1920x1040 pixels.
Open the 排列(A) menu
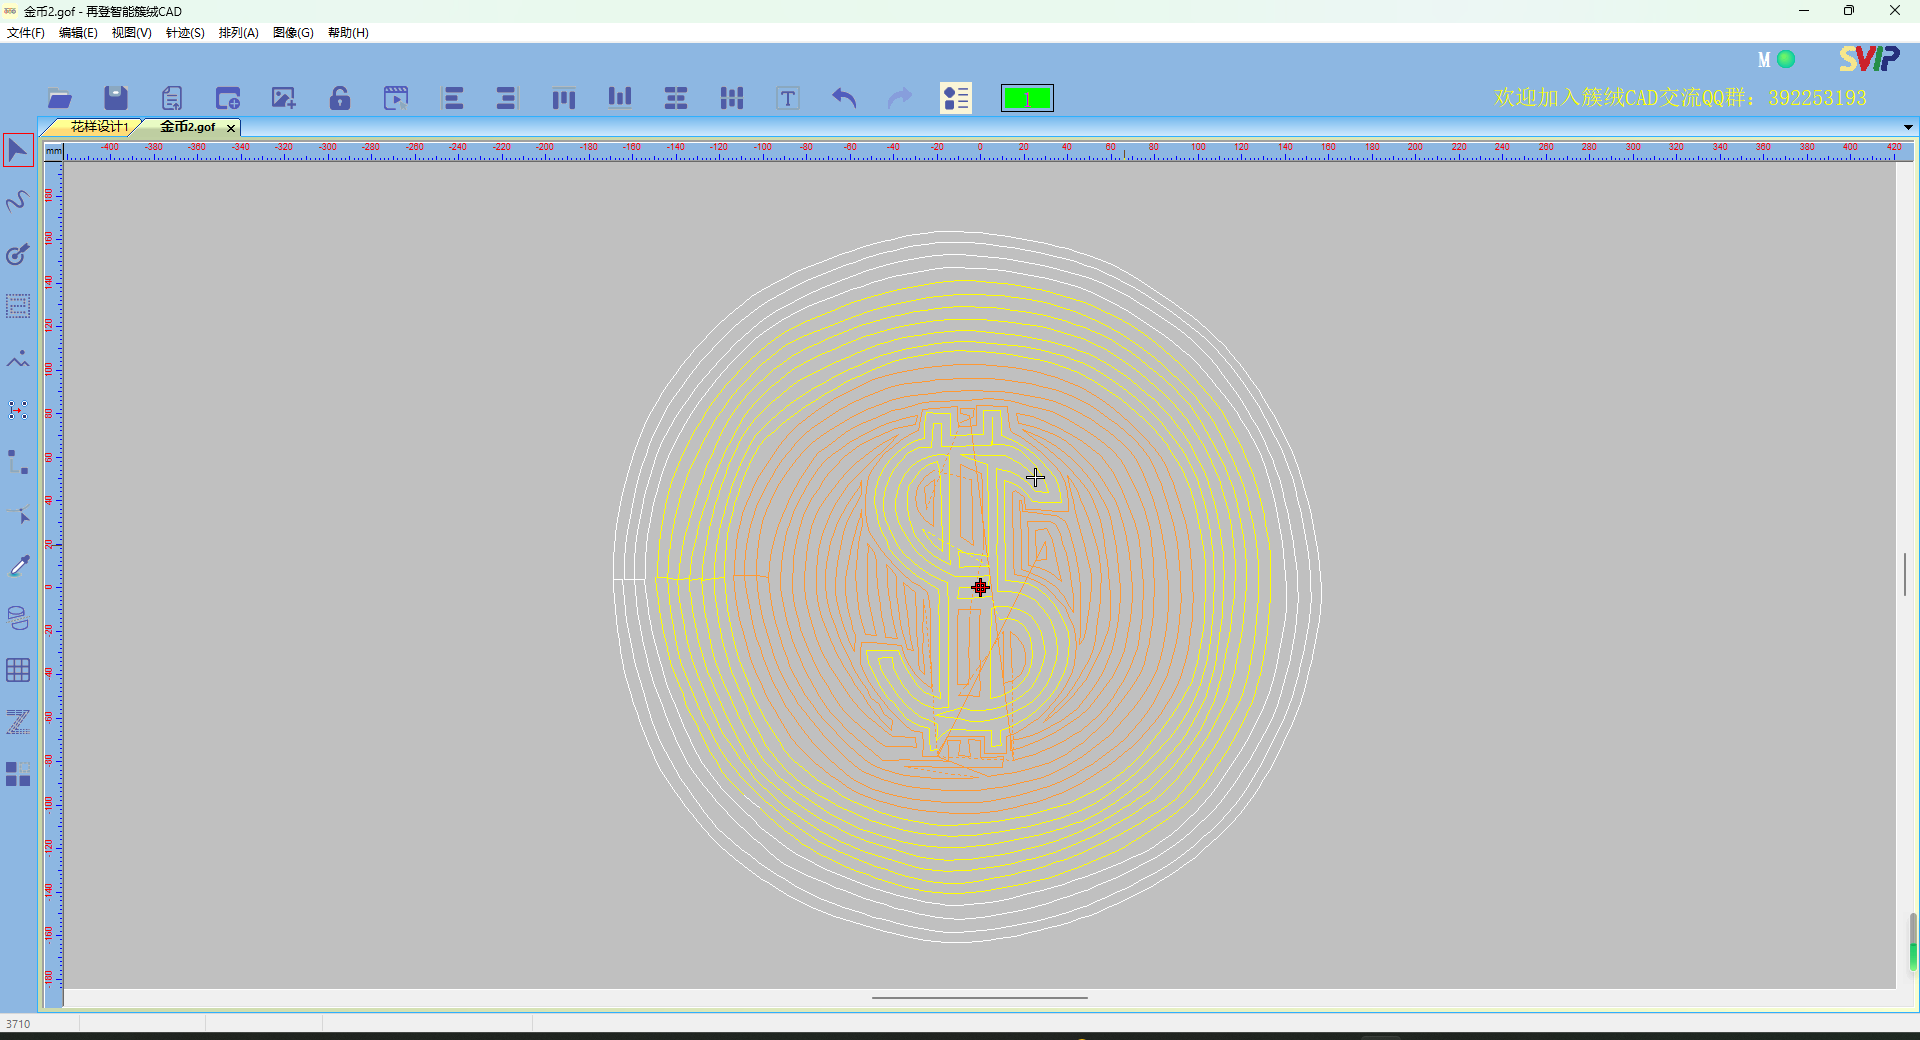click(238, 33)
